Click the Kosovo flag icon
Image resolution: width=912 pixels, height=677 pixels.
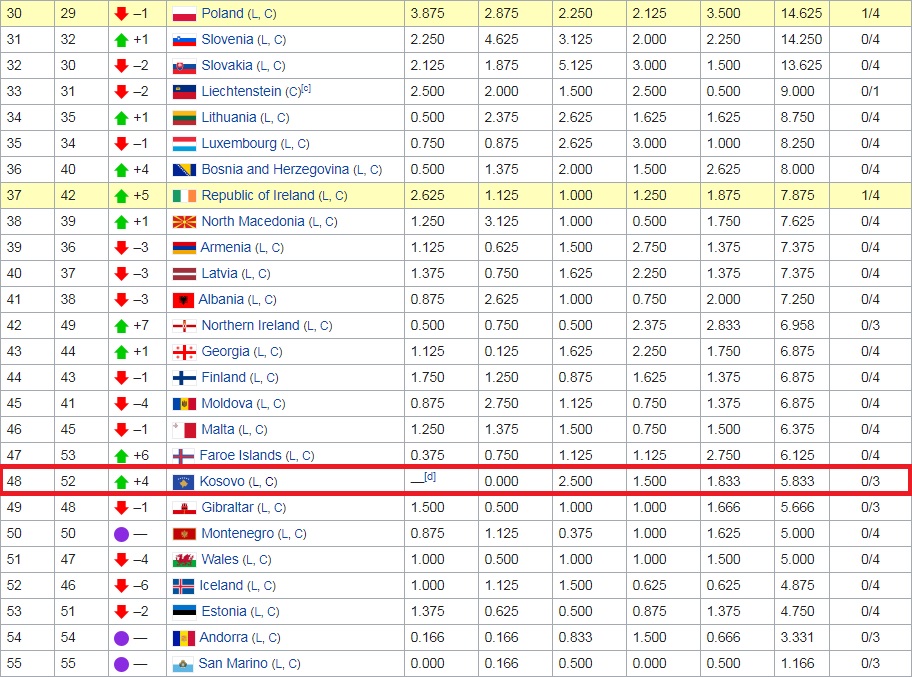coord(184,482)
